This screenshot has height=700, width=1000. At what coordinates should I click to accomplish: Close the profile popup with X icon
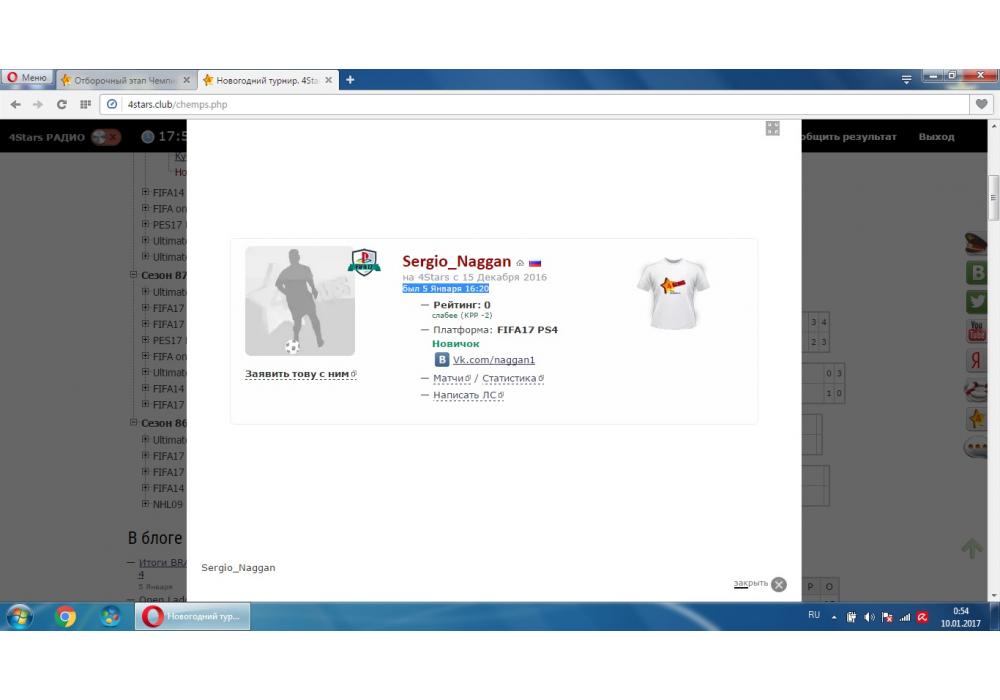coord(779,585)
